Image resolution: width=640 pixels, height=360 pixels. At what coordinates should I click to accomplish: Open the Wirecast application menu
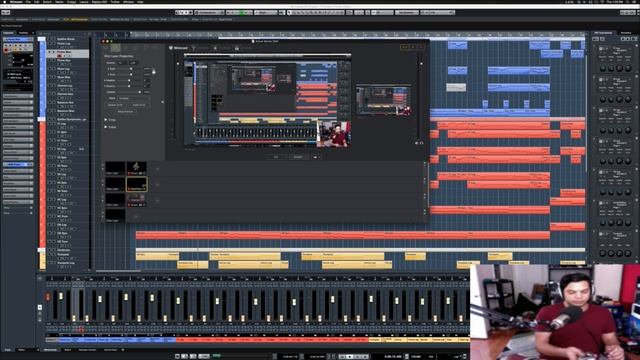click(16, 2)
